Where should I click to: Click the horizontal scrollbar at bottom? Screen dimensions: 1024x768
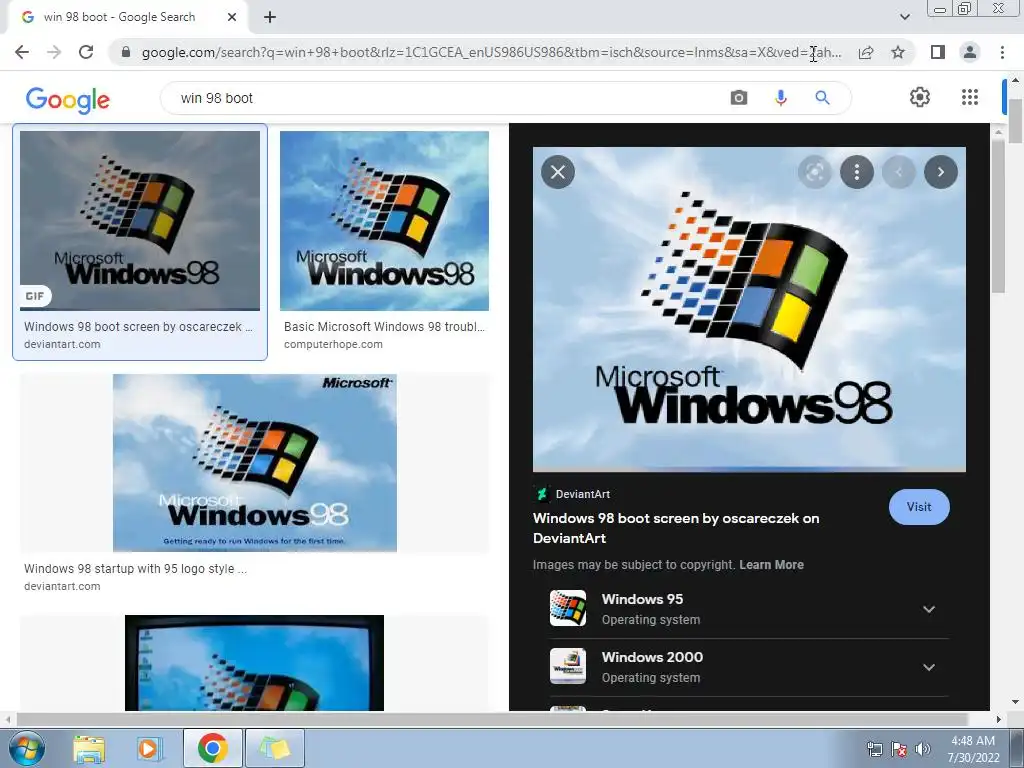click(x=491, y=719)
